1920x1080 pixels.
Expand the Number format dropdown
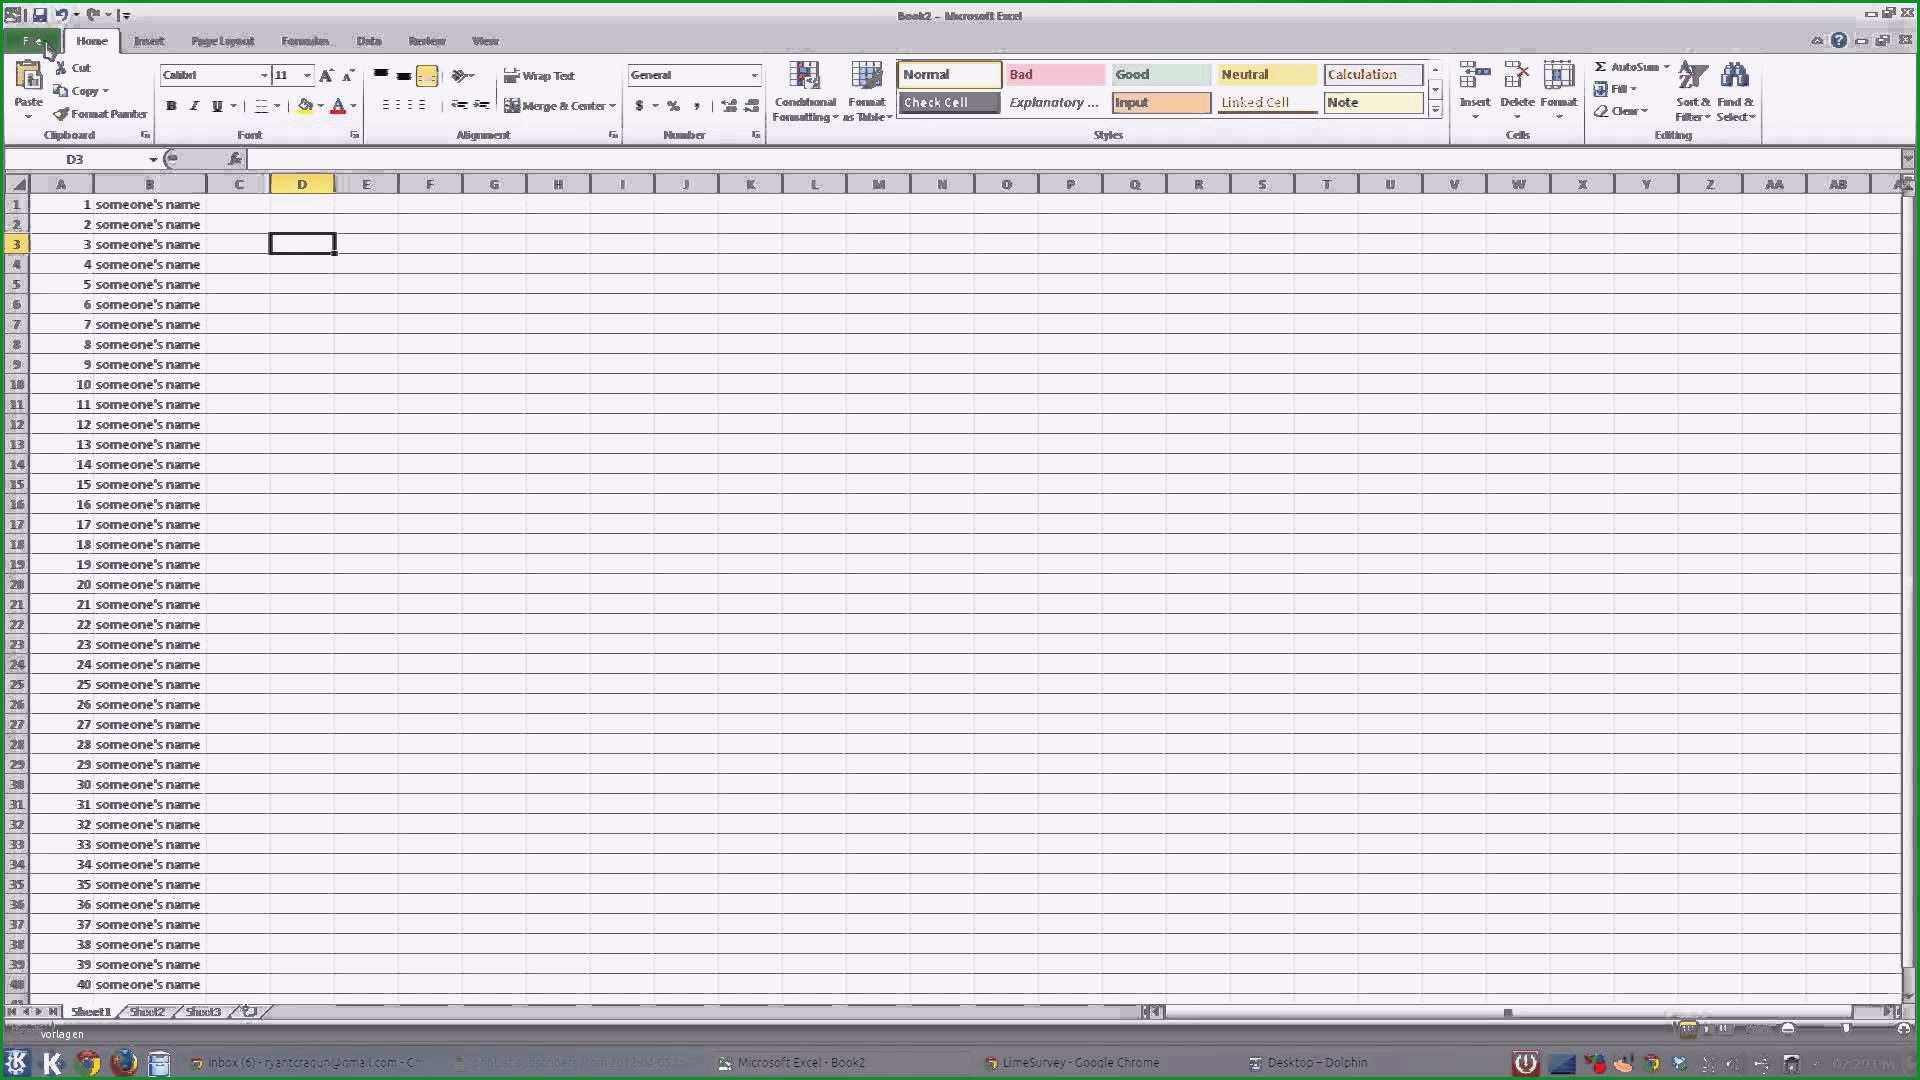[x=753, y=75]
